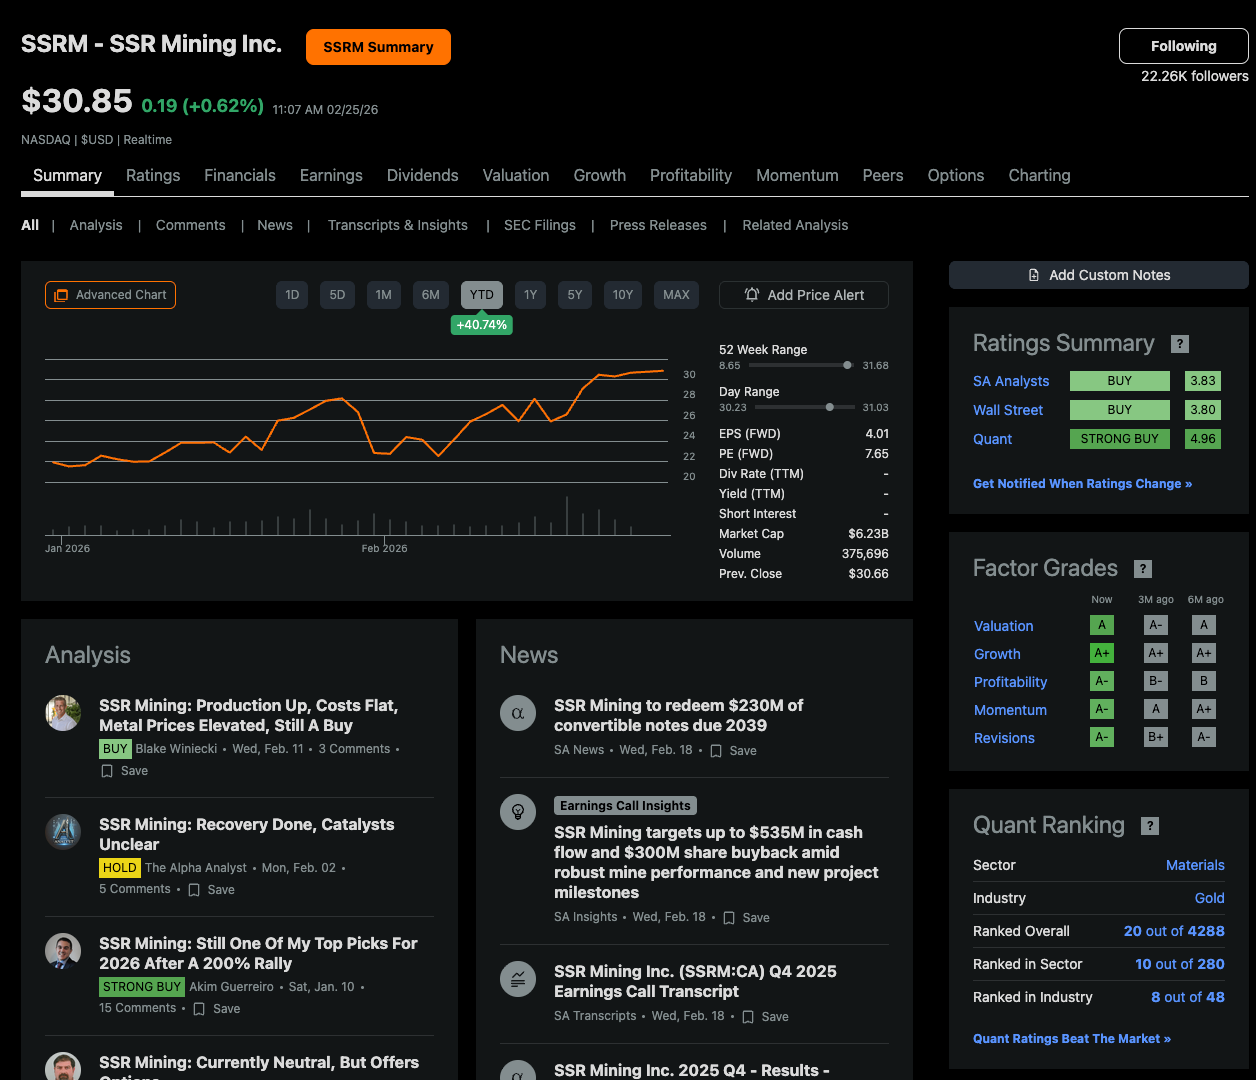This screenshot has height=1080, width=1256.
Task: Click Add Custom Notes button
Action: coord(1099,275)
